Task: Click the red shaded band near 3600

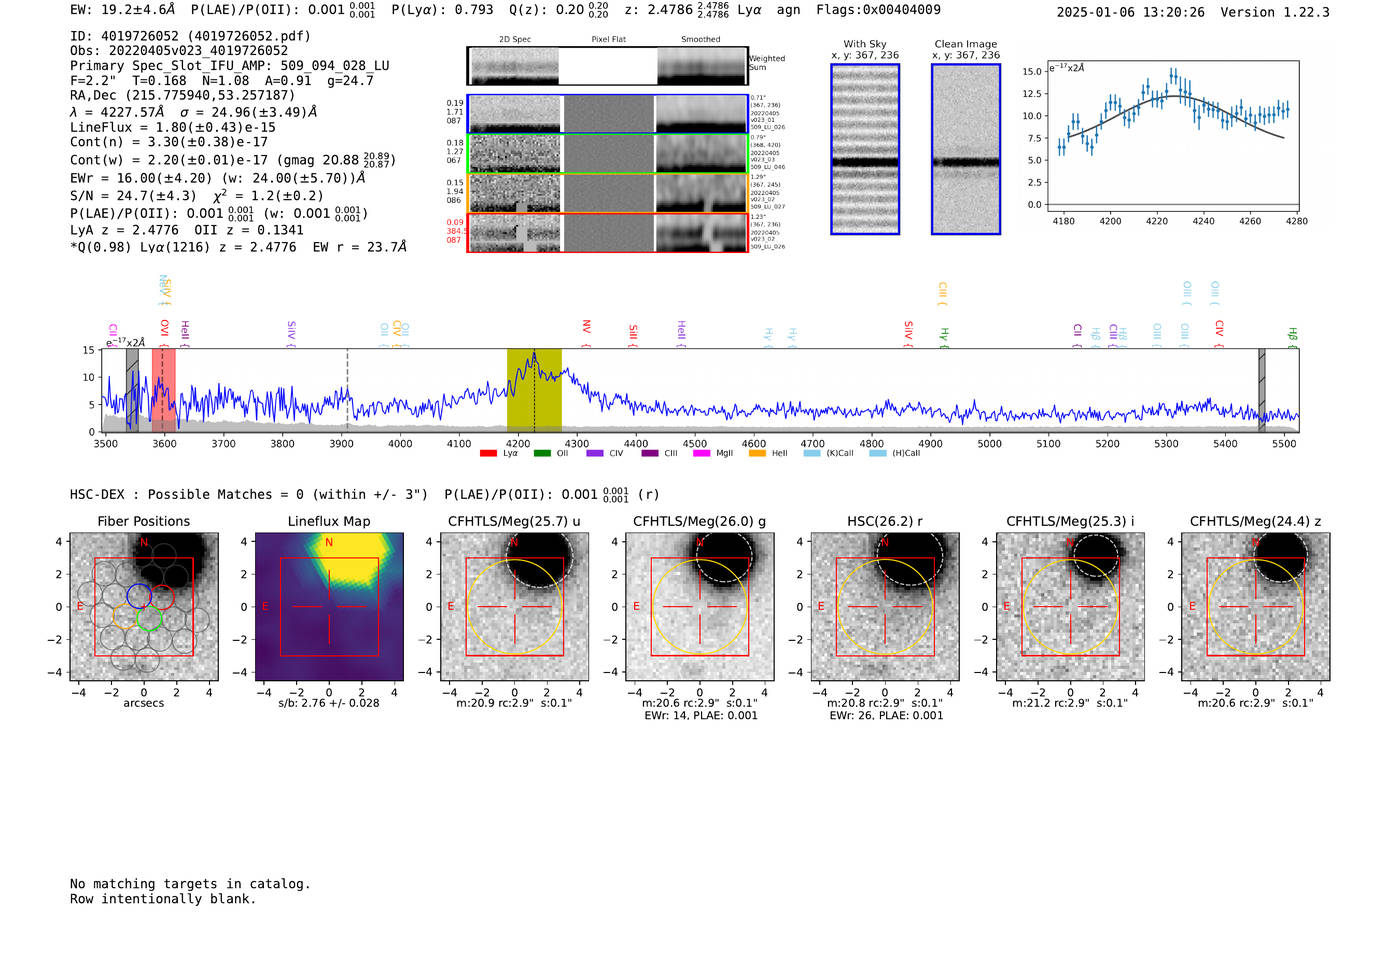Action: (164, 390)
